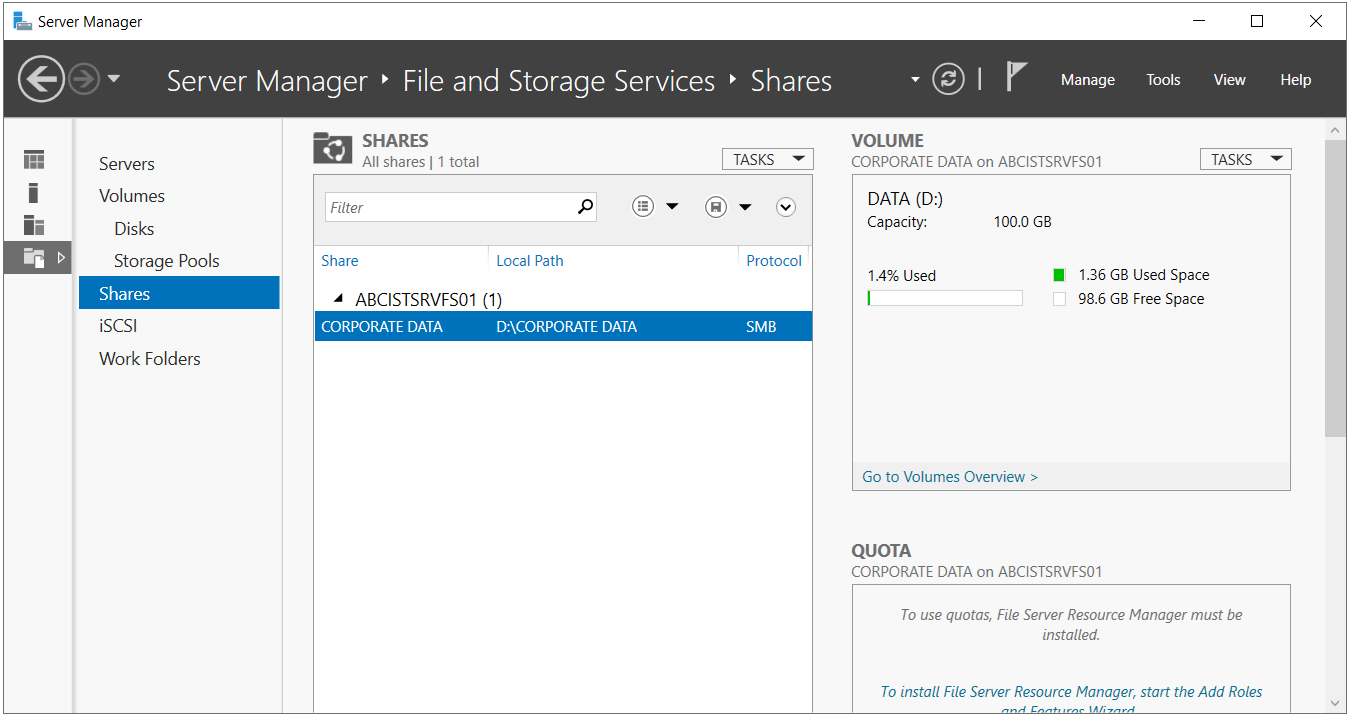
Task: Click the vertical scrollbar thumb
Action: [x=1335, y=288]
